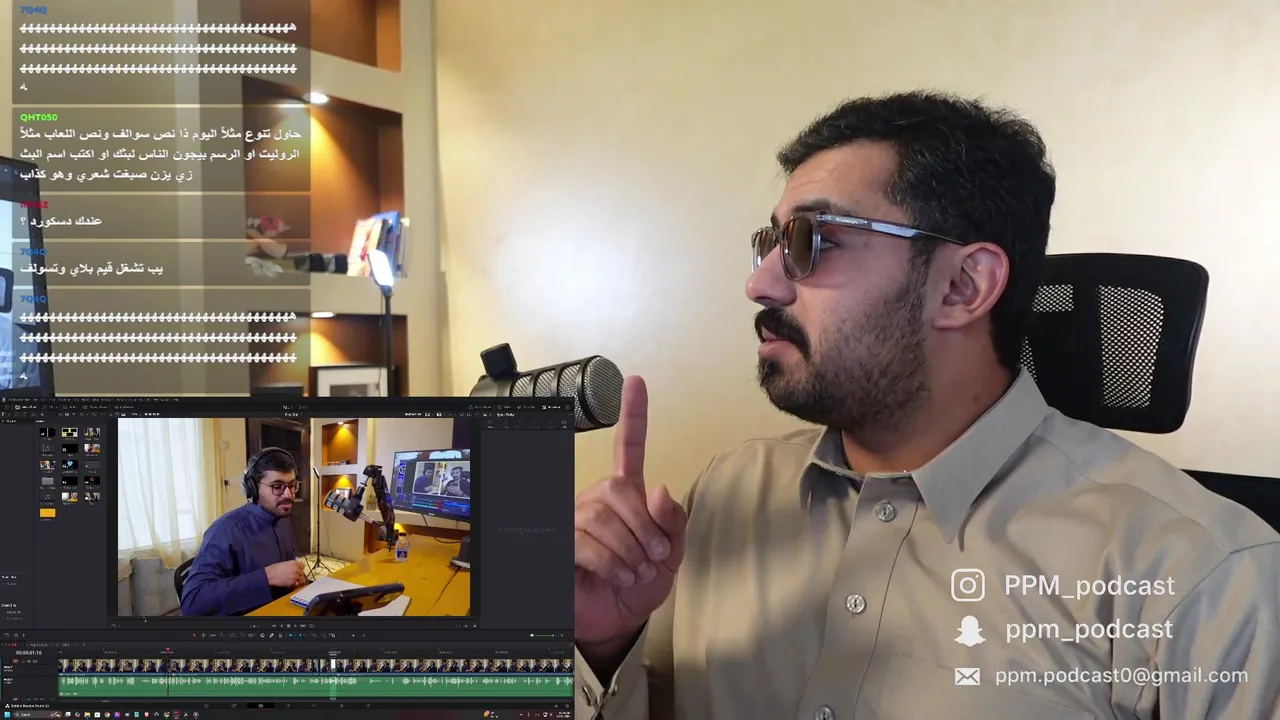
Task: Click the PPM_podcast Instagram handle text
Action: [x=1089, y=585]
